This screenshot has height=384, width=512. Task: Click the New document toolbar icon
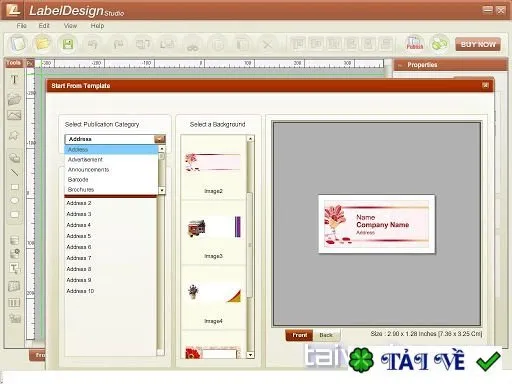(x=18, y=44)
